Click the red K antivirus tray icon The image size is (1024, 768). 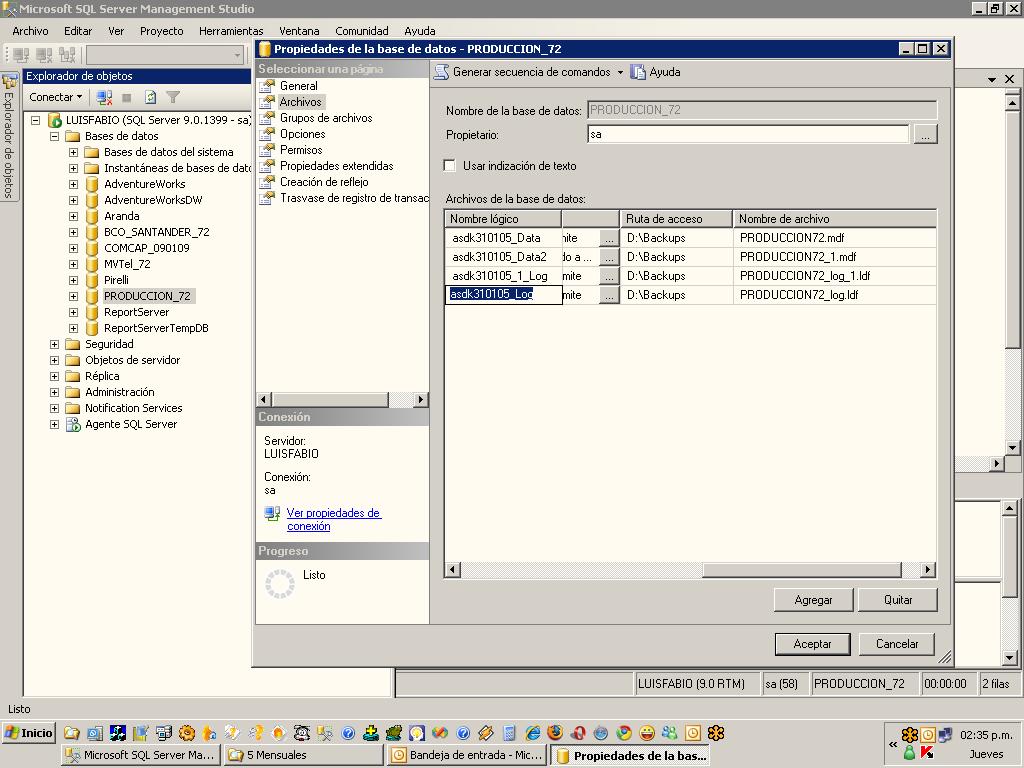coord(927,752)
